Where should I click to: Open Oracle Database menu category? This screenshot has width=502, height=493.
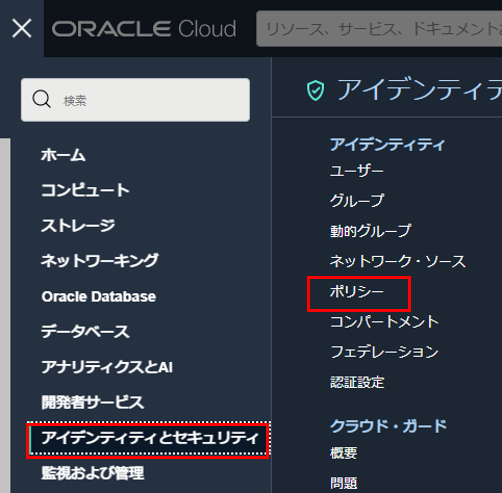[99, 296]
